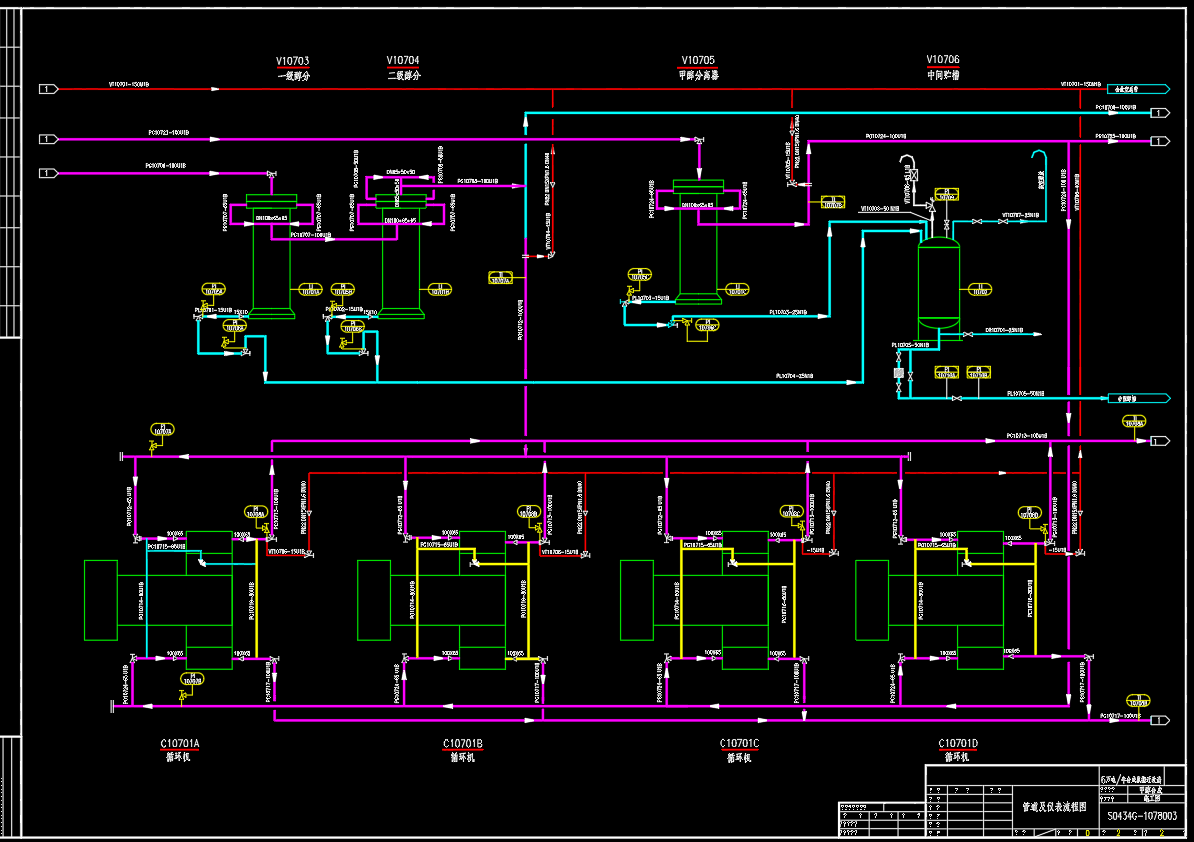This screenshot has width=1194, height=842.
Task: Click the cyan gooseneck vent pipe top
Action: tap(1038, 153)
